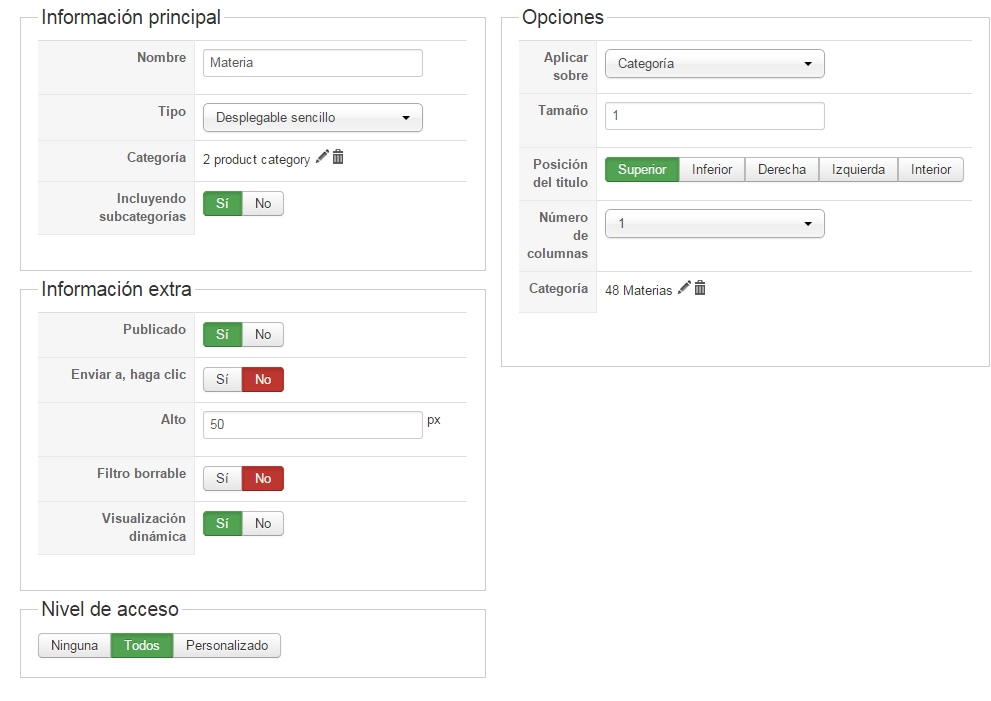The image size is (991, 701).
Task: Select Derecha for title position
Action: [782, 169]
